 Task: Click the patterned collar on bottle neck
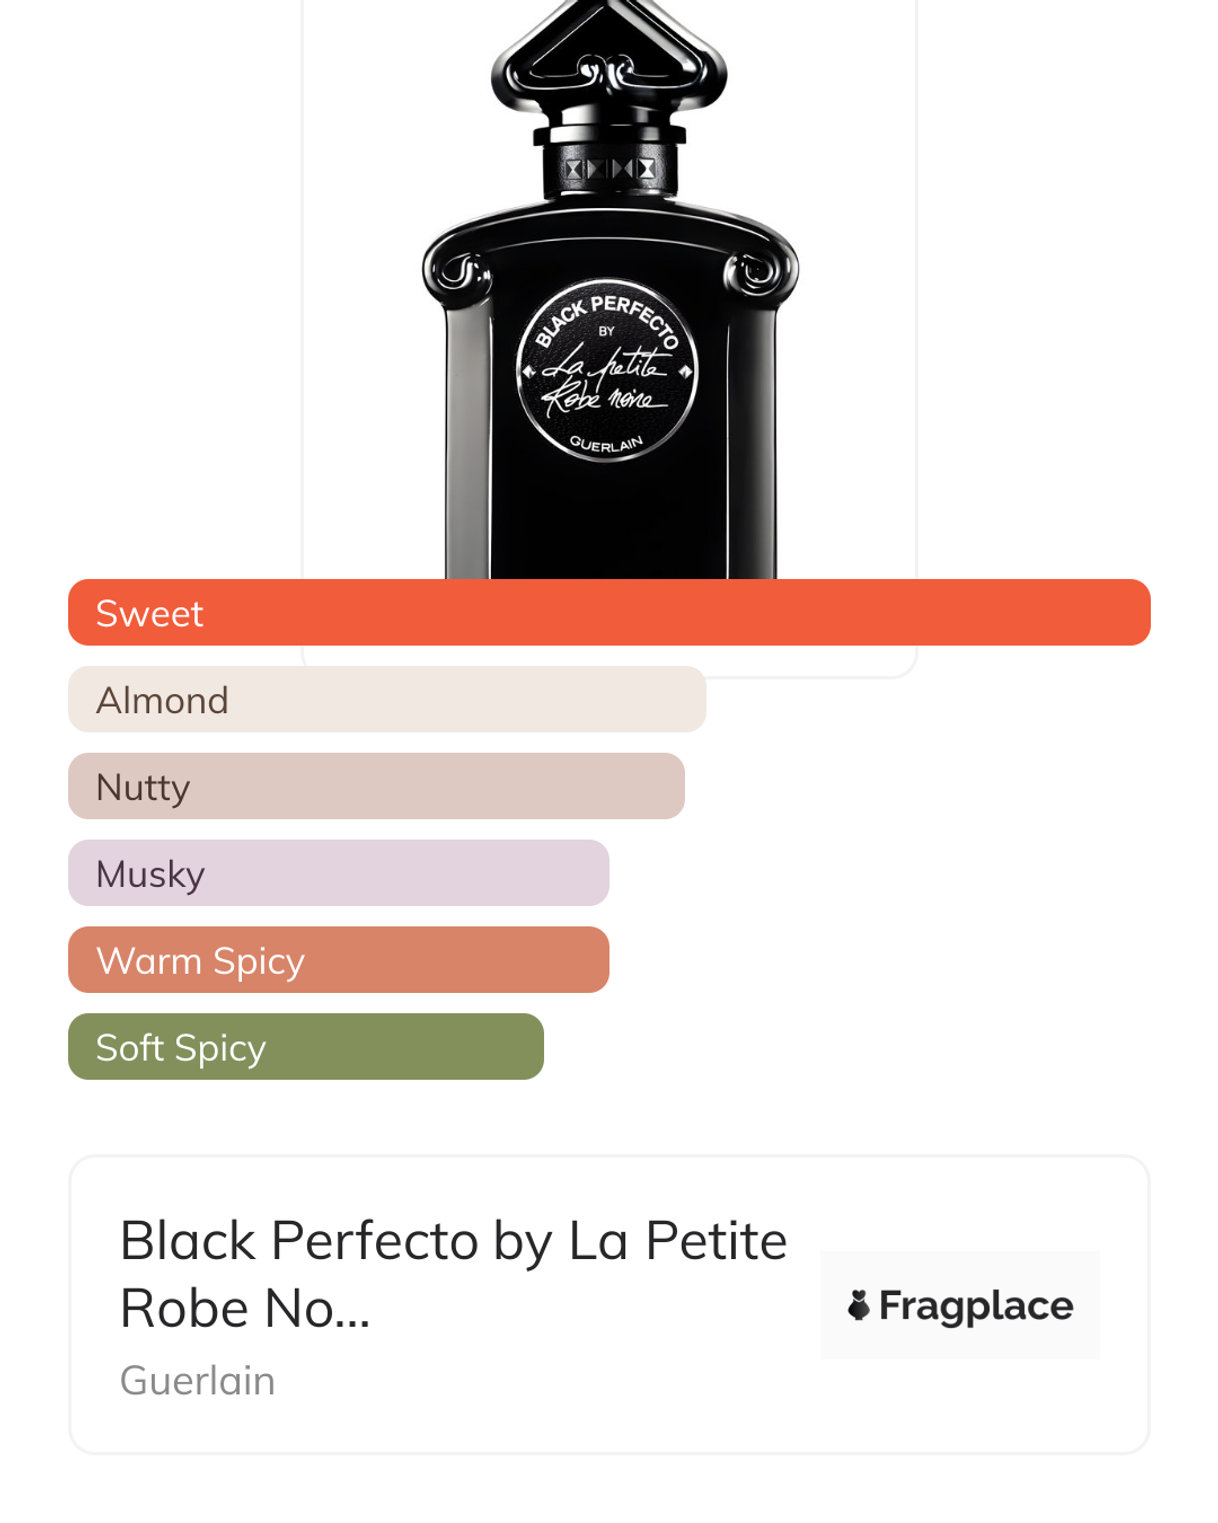point(609,168)
